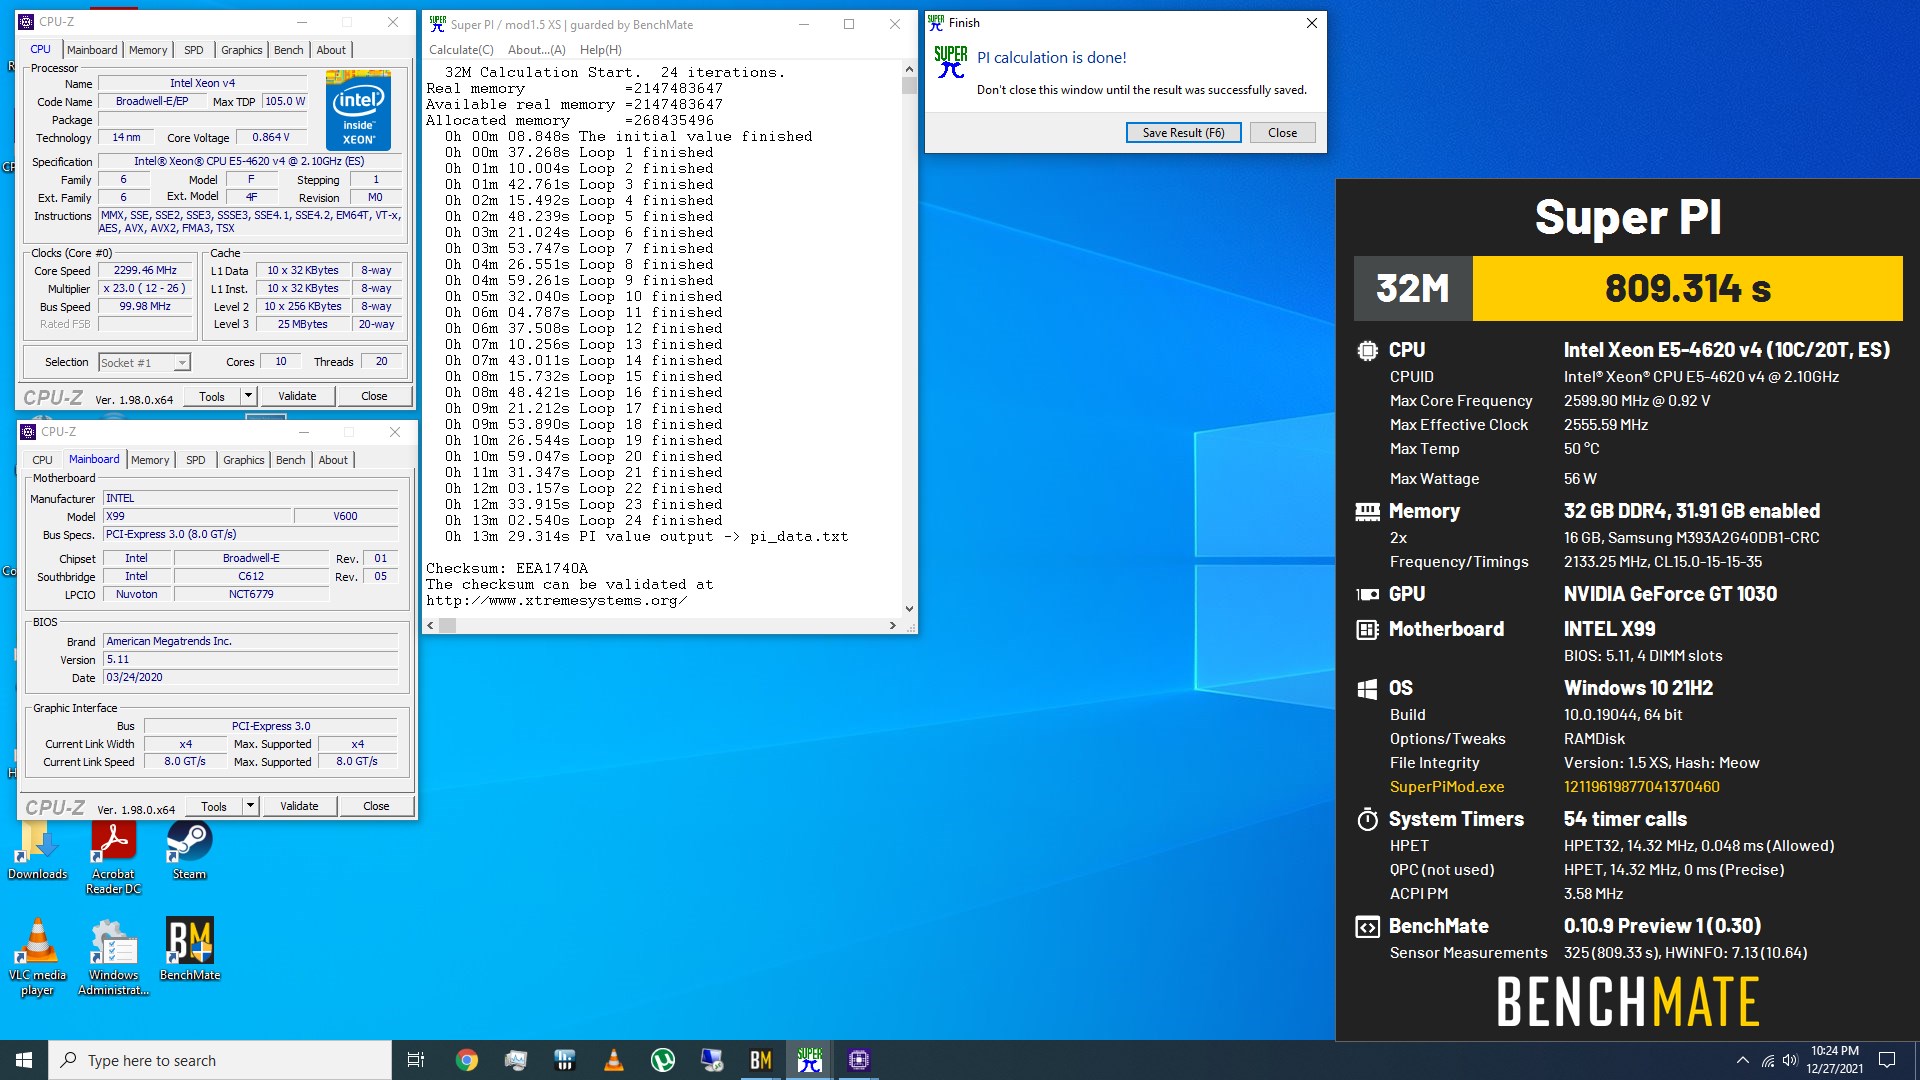Open Acrobat Reader DC desktop icon
The width and height of the screenshot is (1920, 1080).
113,856
